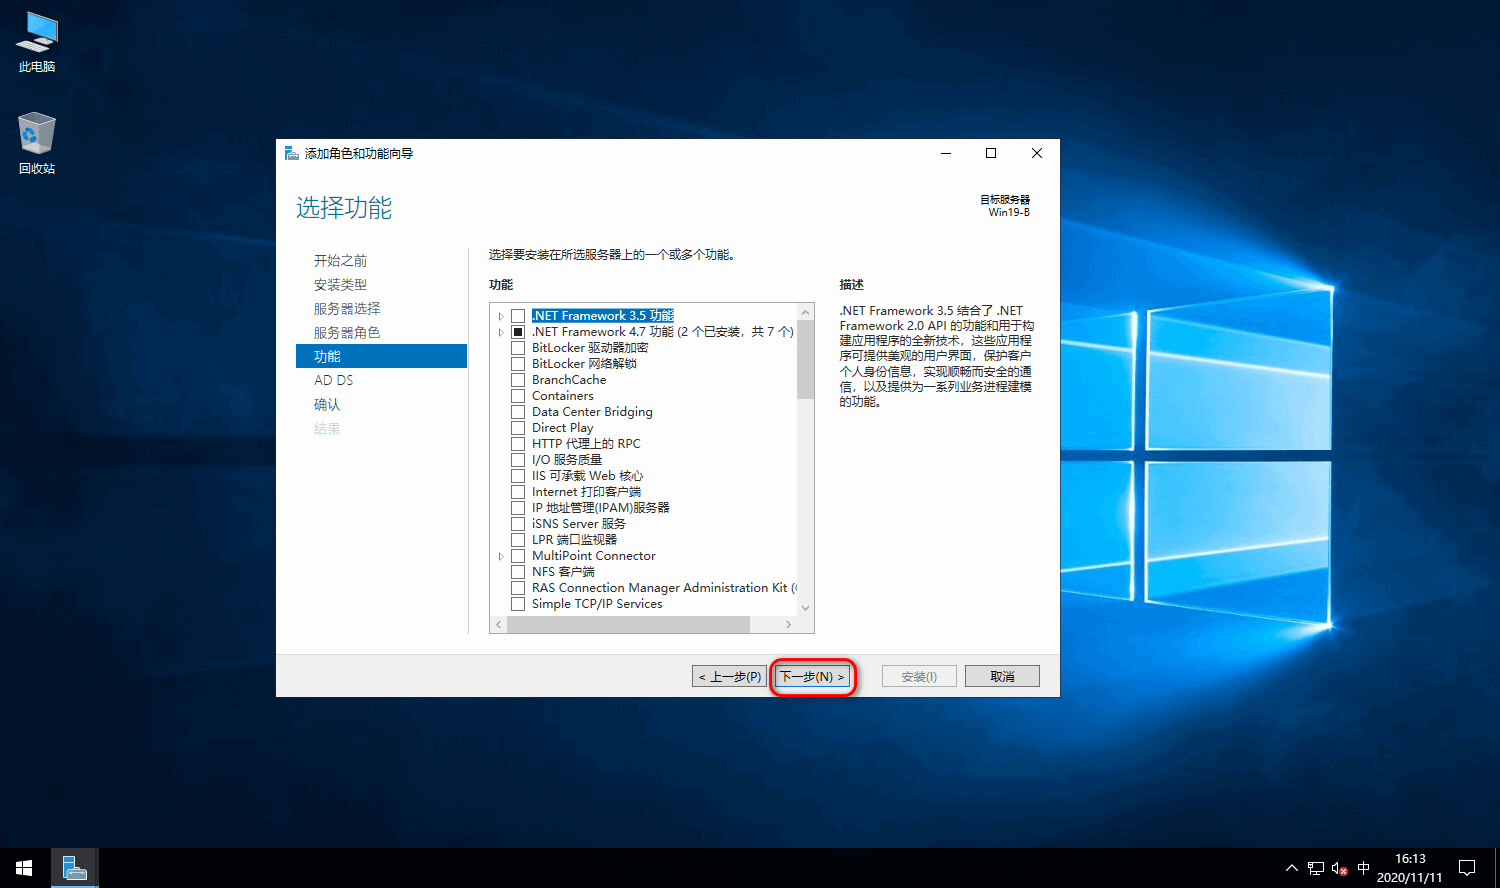Go to 服务器角色 wizard step
The width and height of the screenshot is (1500, 888).
pyautogui.click(x=347, y=332)
